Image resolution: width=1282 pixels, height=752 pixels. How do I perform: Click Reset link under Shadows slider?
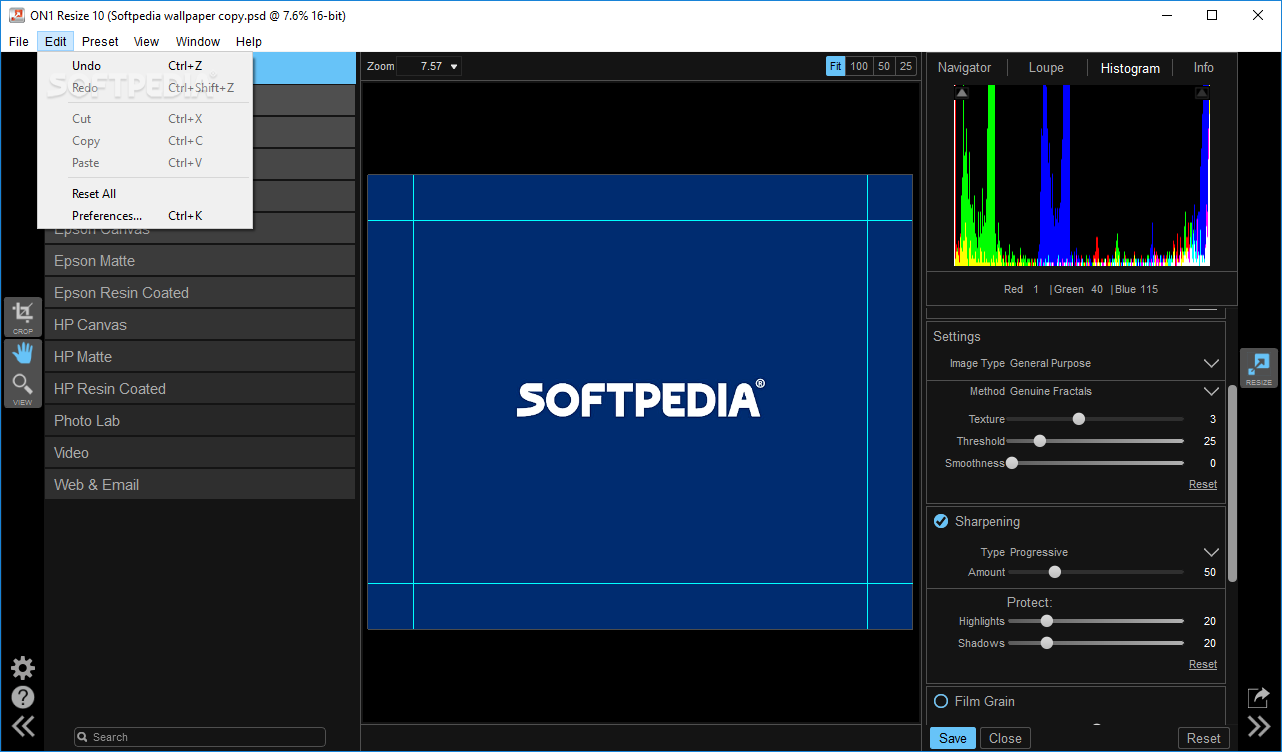(1203, 664)
